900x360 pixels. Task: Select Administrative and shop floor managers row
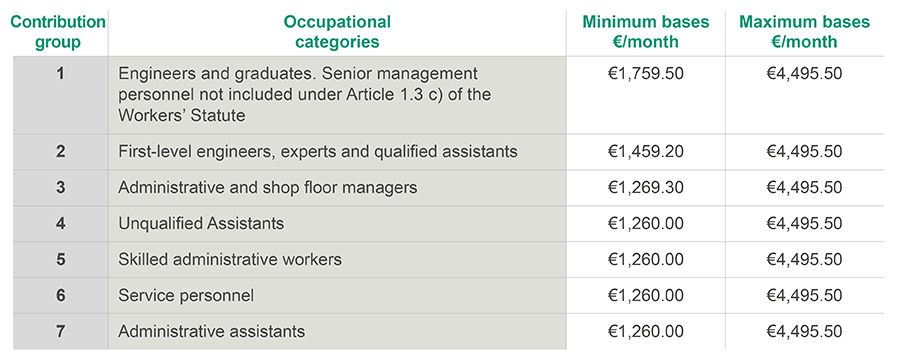[x=449, y=188]
